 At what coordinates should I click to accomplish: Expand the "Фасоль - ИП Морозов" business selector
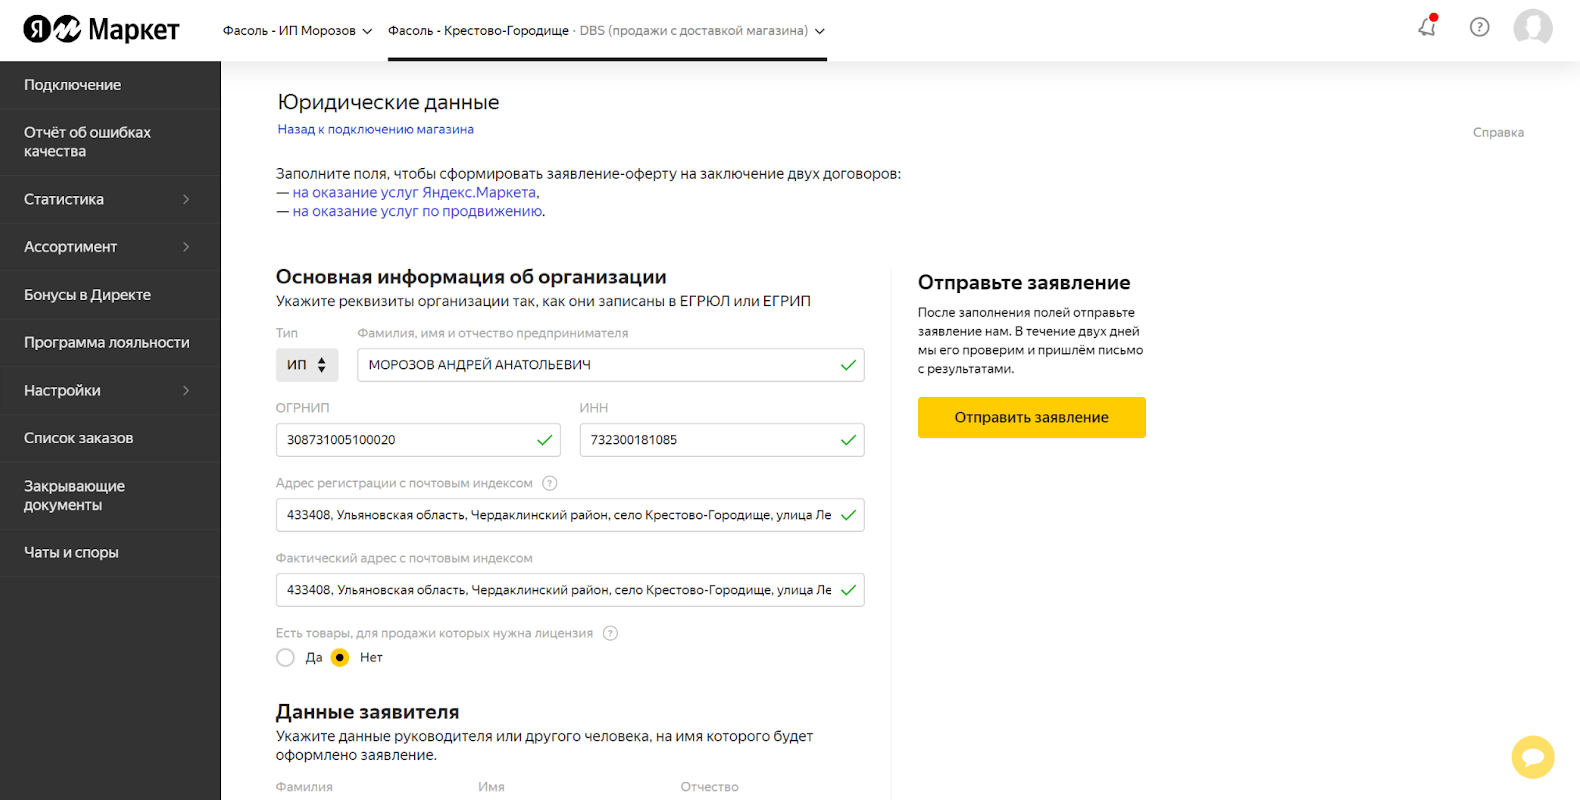(x=297, y=31)
